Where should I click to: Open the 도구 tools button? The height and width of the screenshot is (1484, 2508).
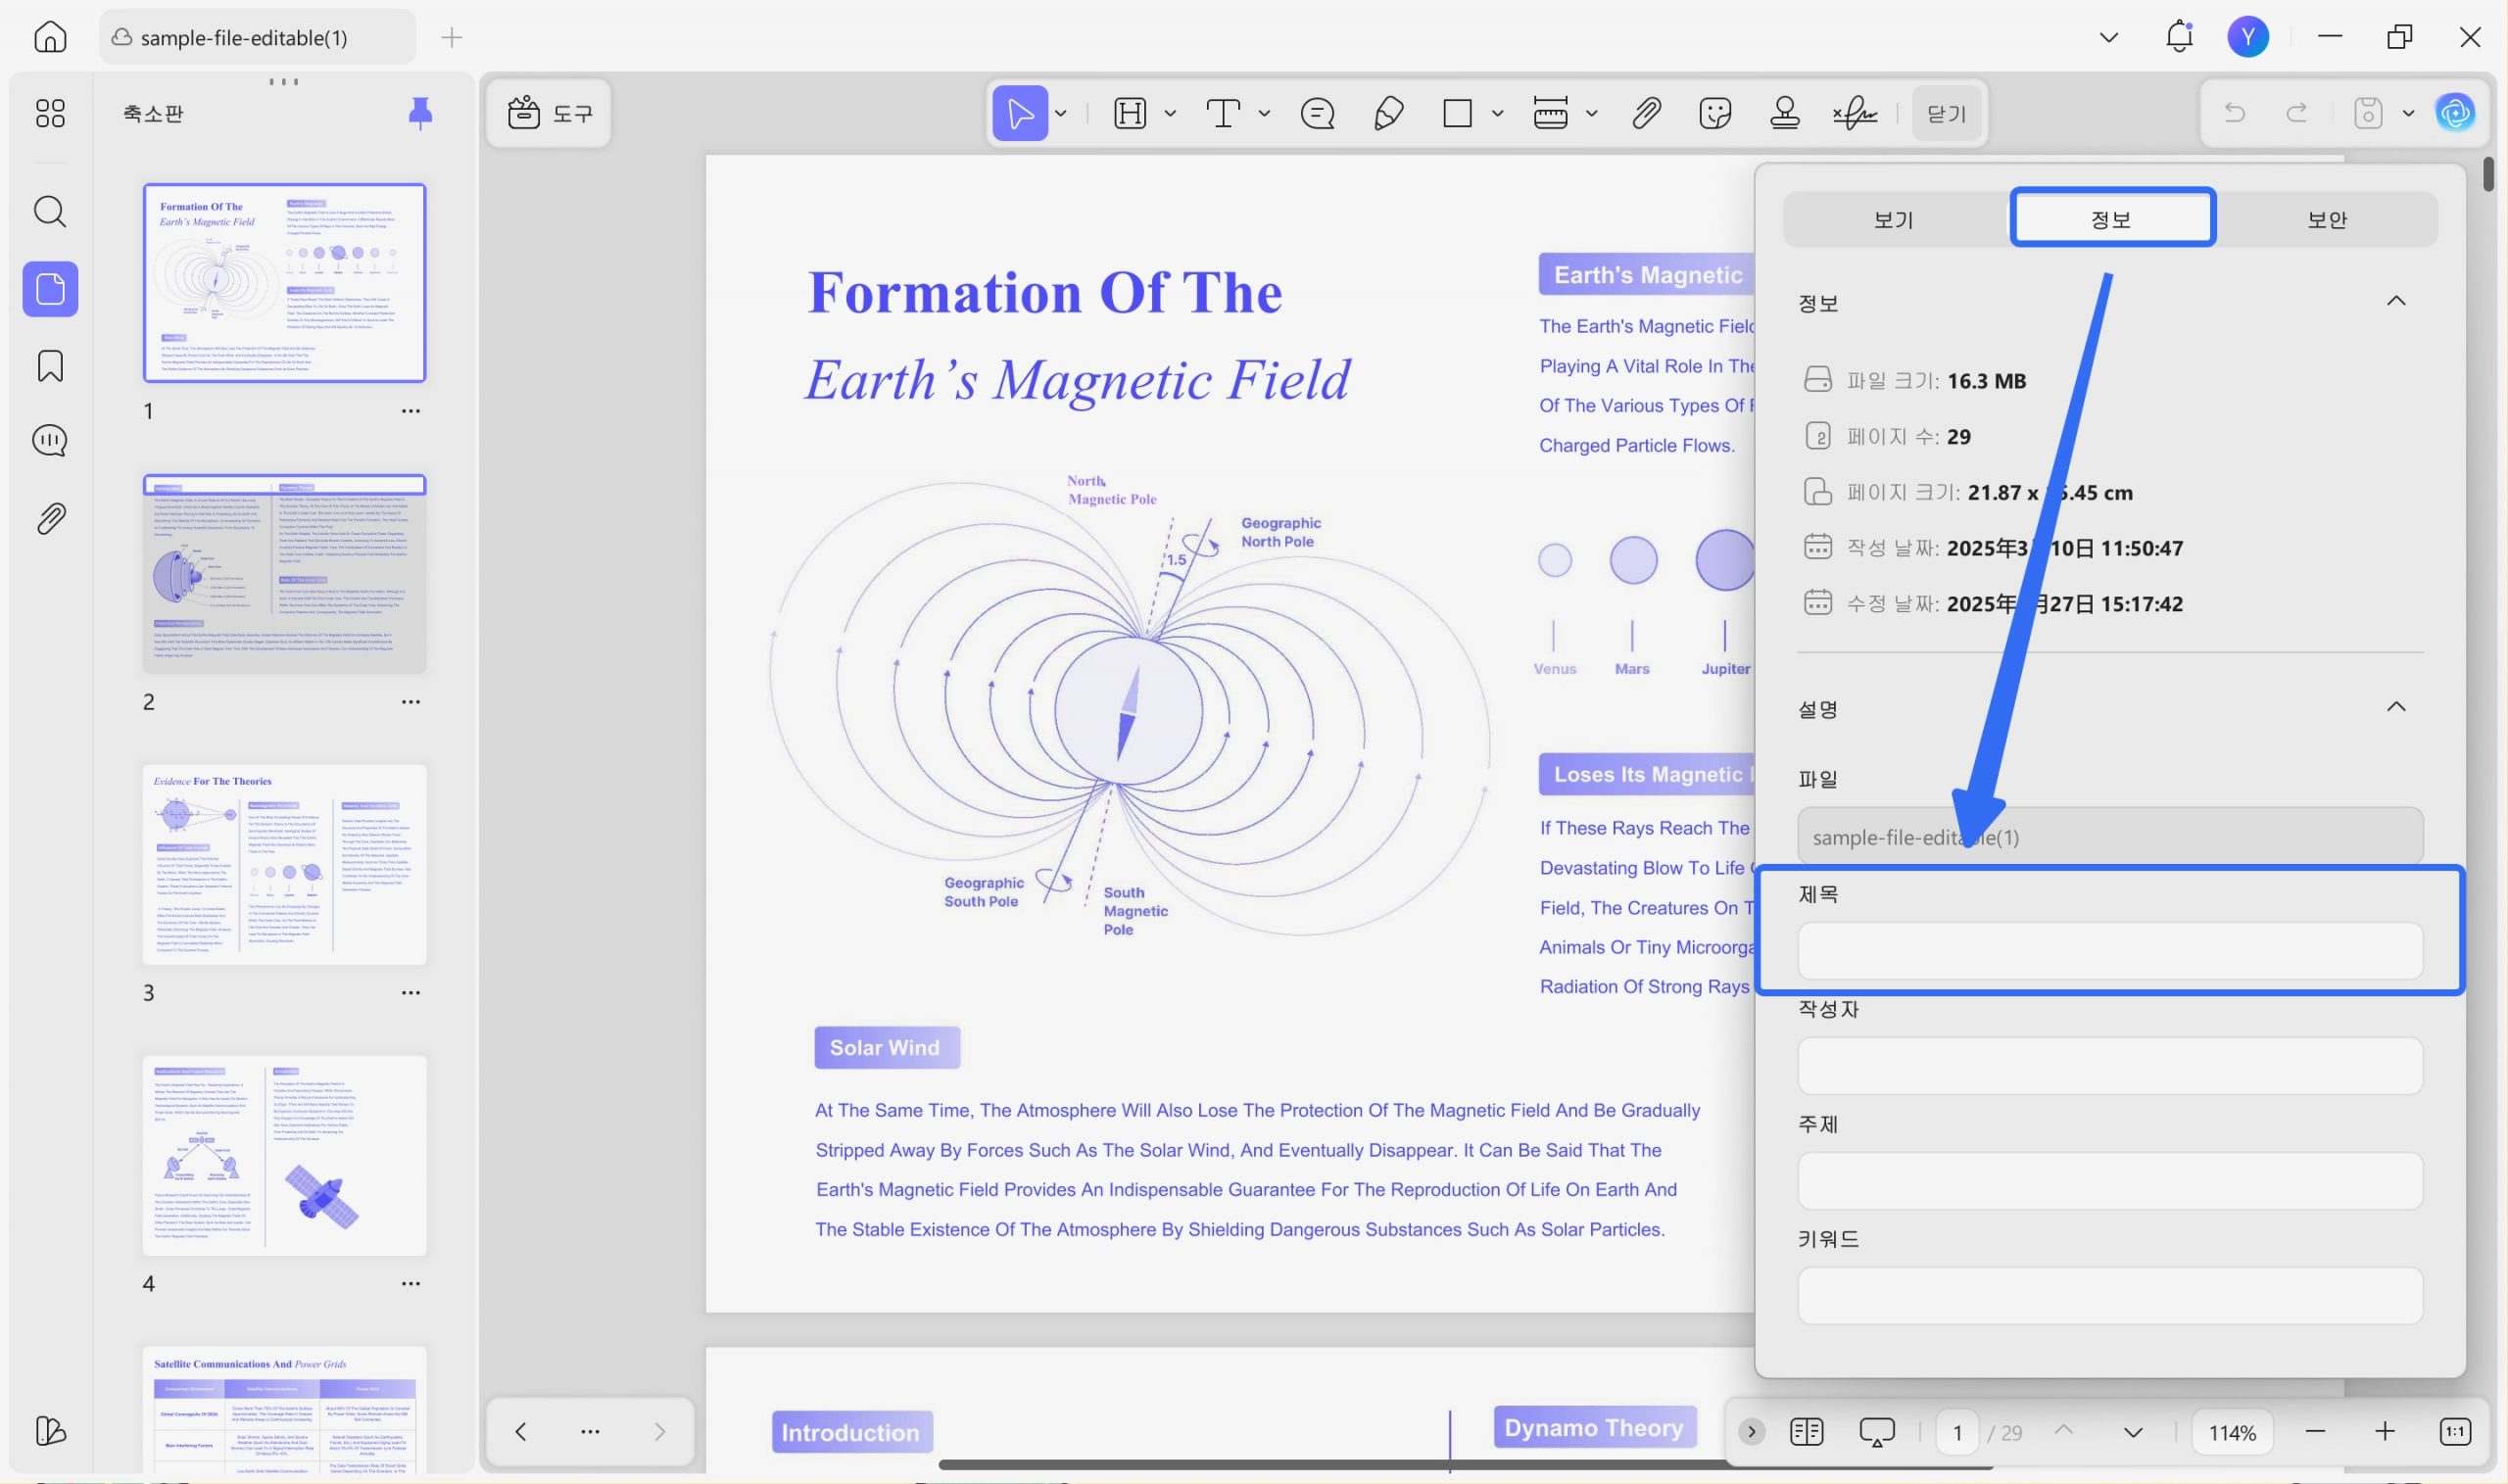549,113
